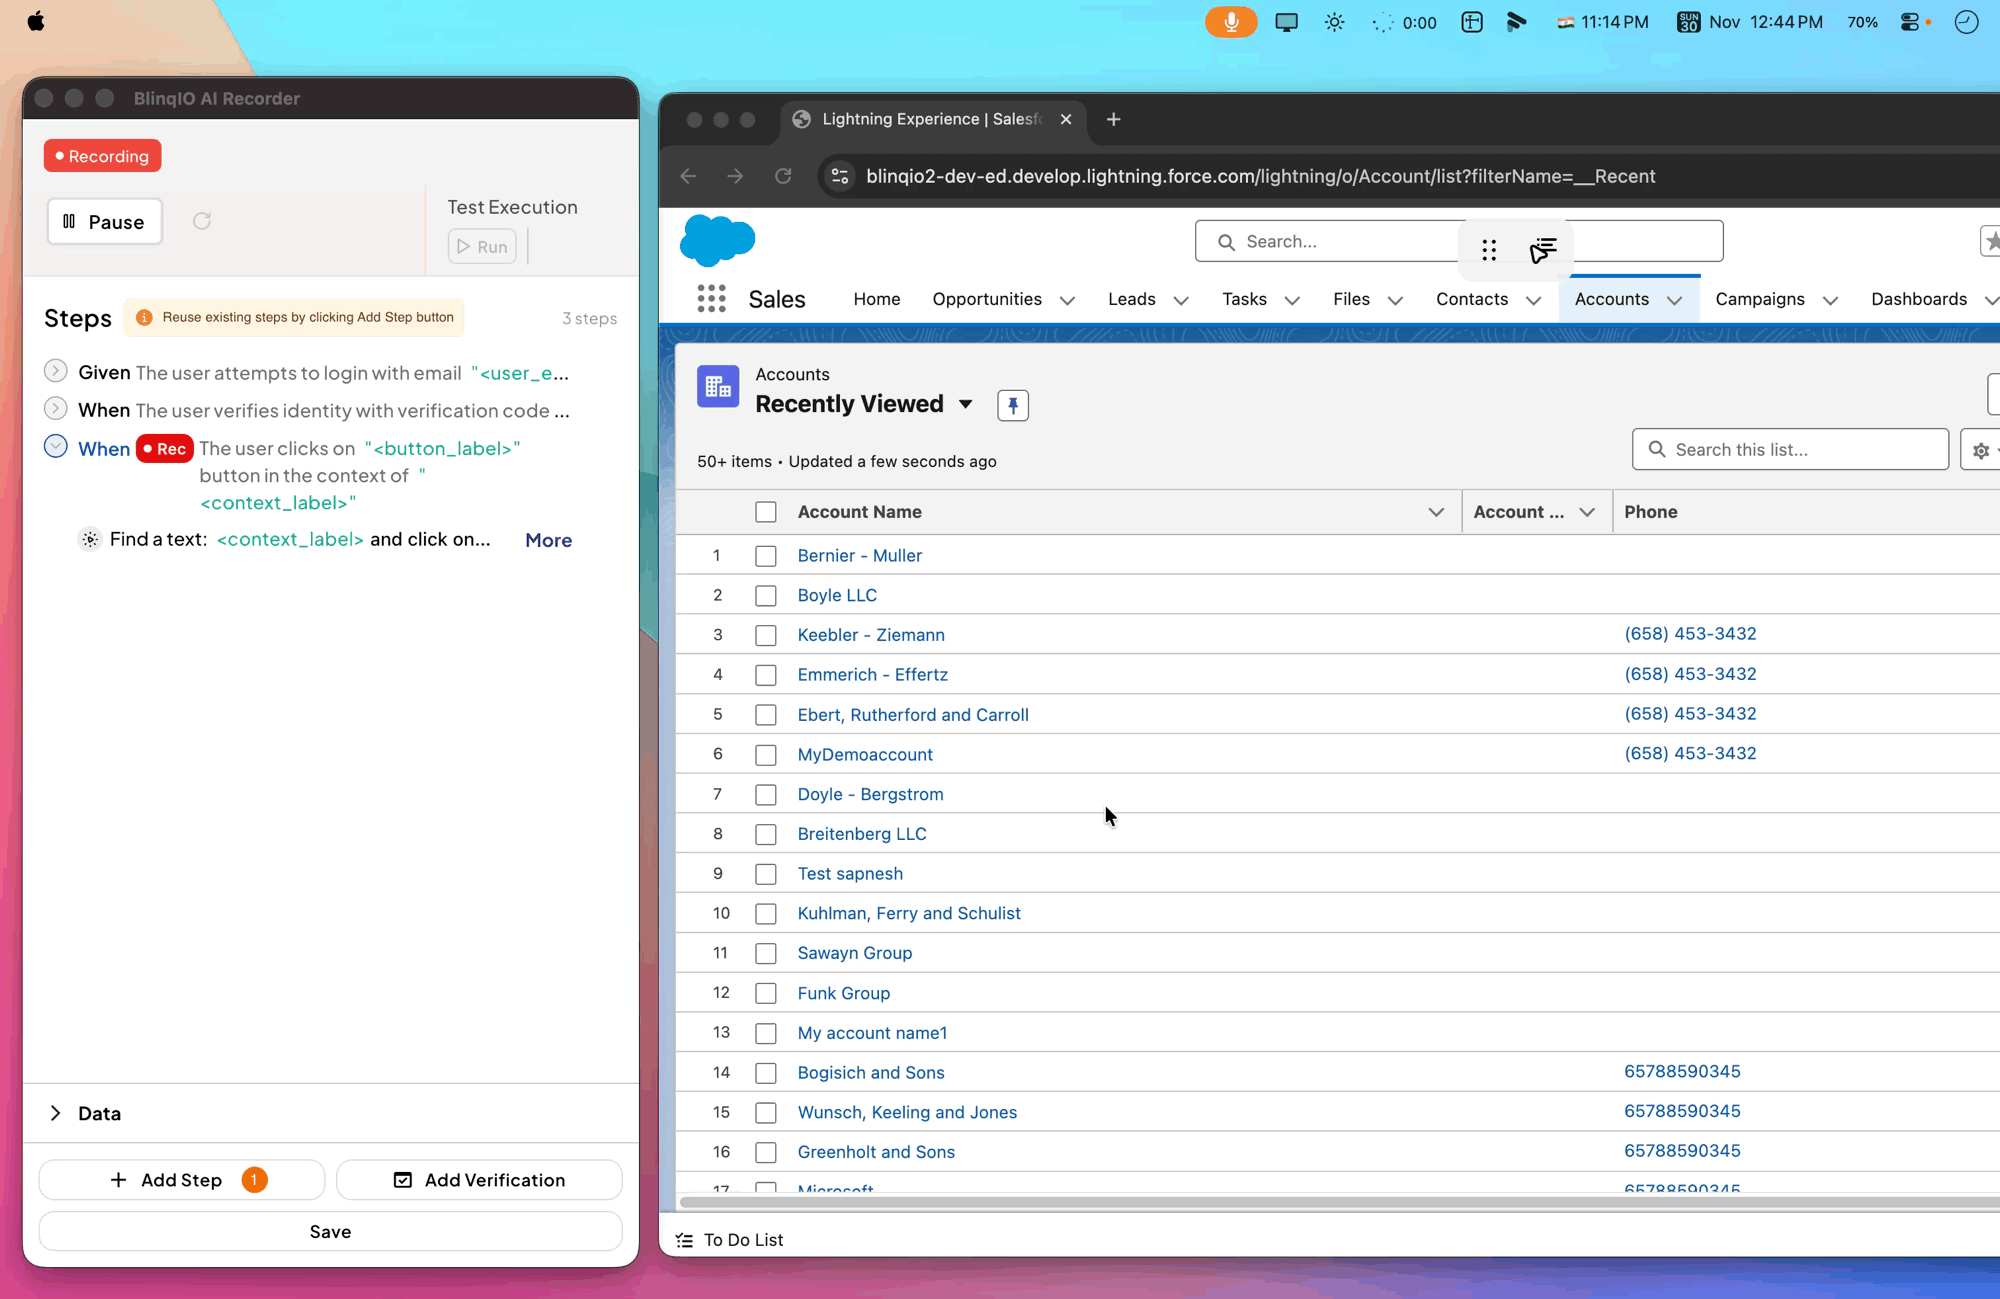2000x1299 pixels.
Task: Open the Contacts navigation tab
Action: pos(1471,299)
